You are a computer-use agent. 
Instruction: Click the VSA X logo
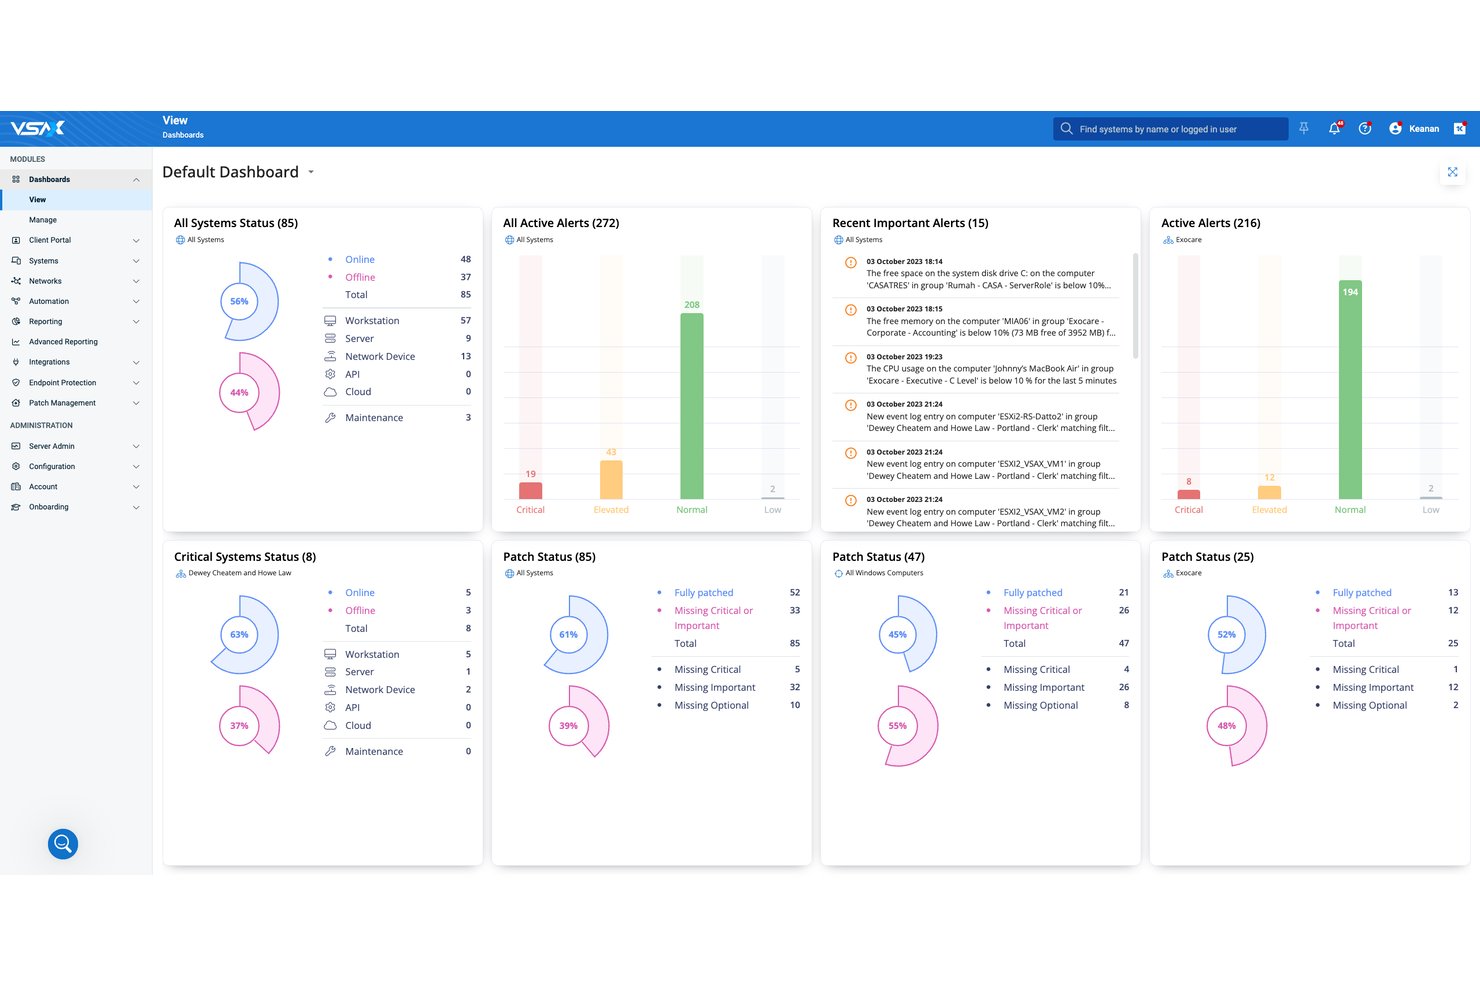point(38,128)
